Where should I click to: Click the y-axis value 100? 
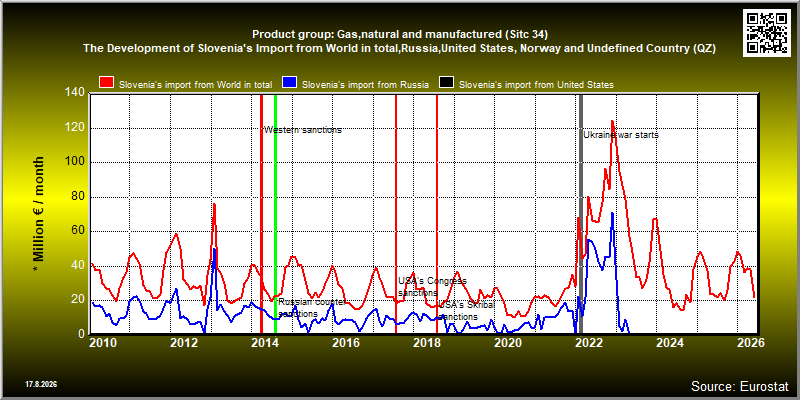(76, 162)
